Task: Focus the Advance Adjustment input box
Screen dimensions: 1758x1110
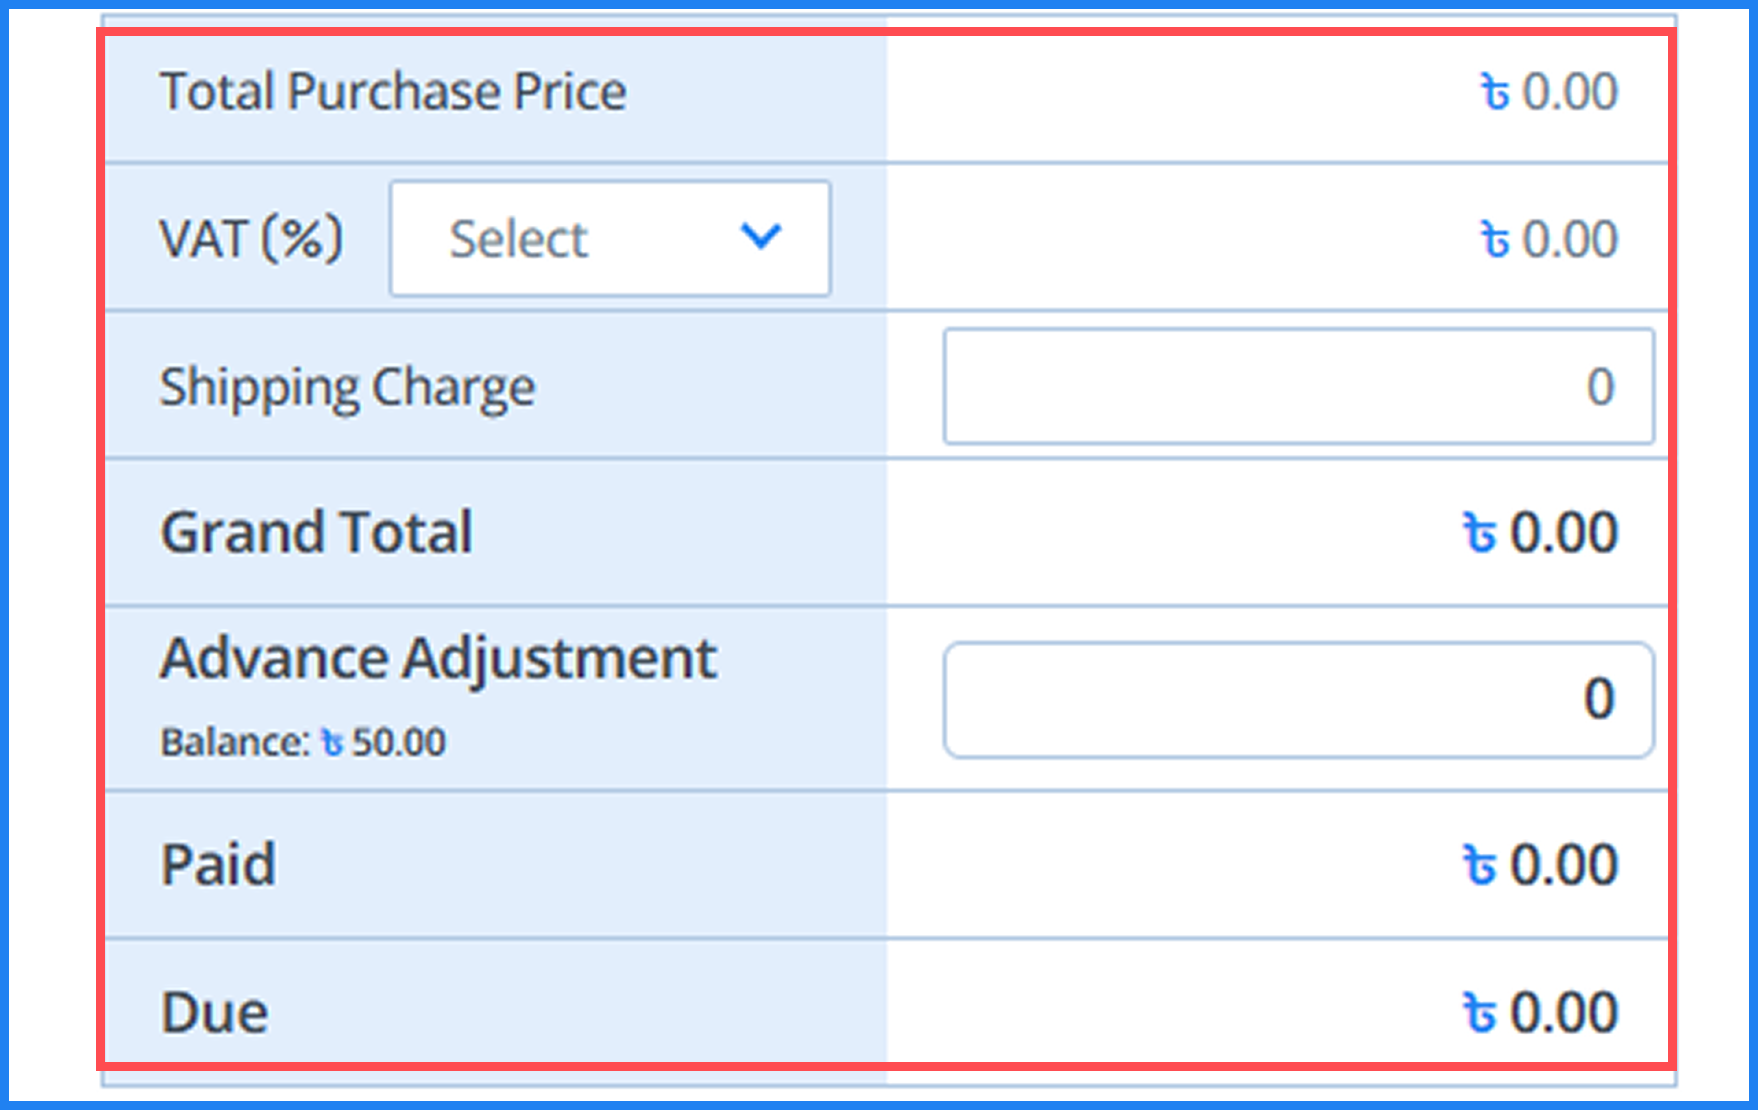Action: pos(1298,699)
